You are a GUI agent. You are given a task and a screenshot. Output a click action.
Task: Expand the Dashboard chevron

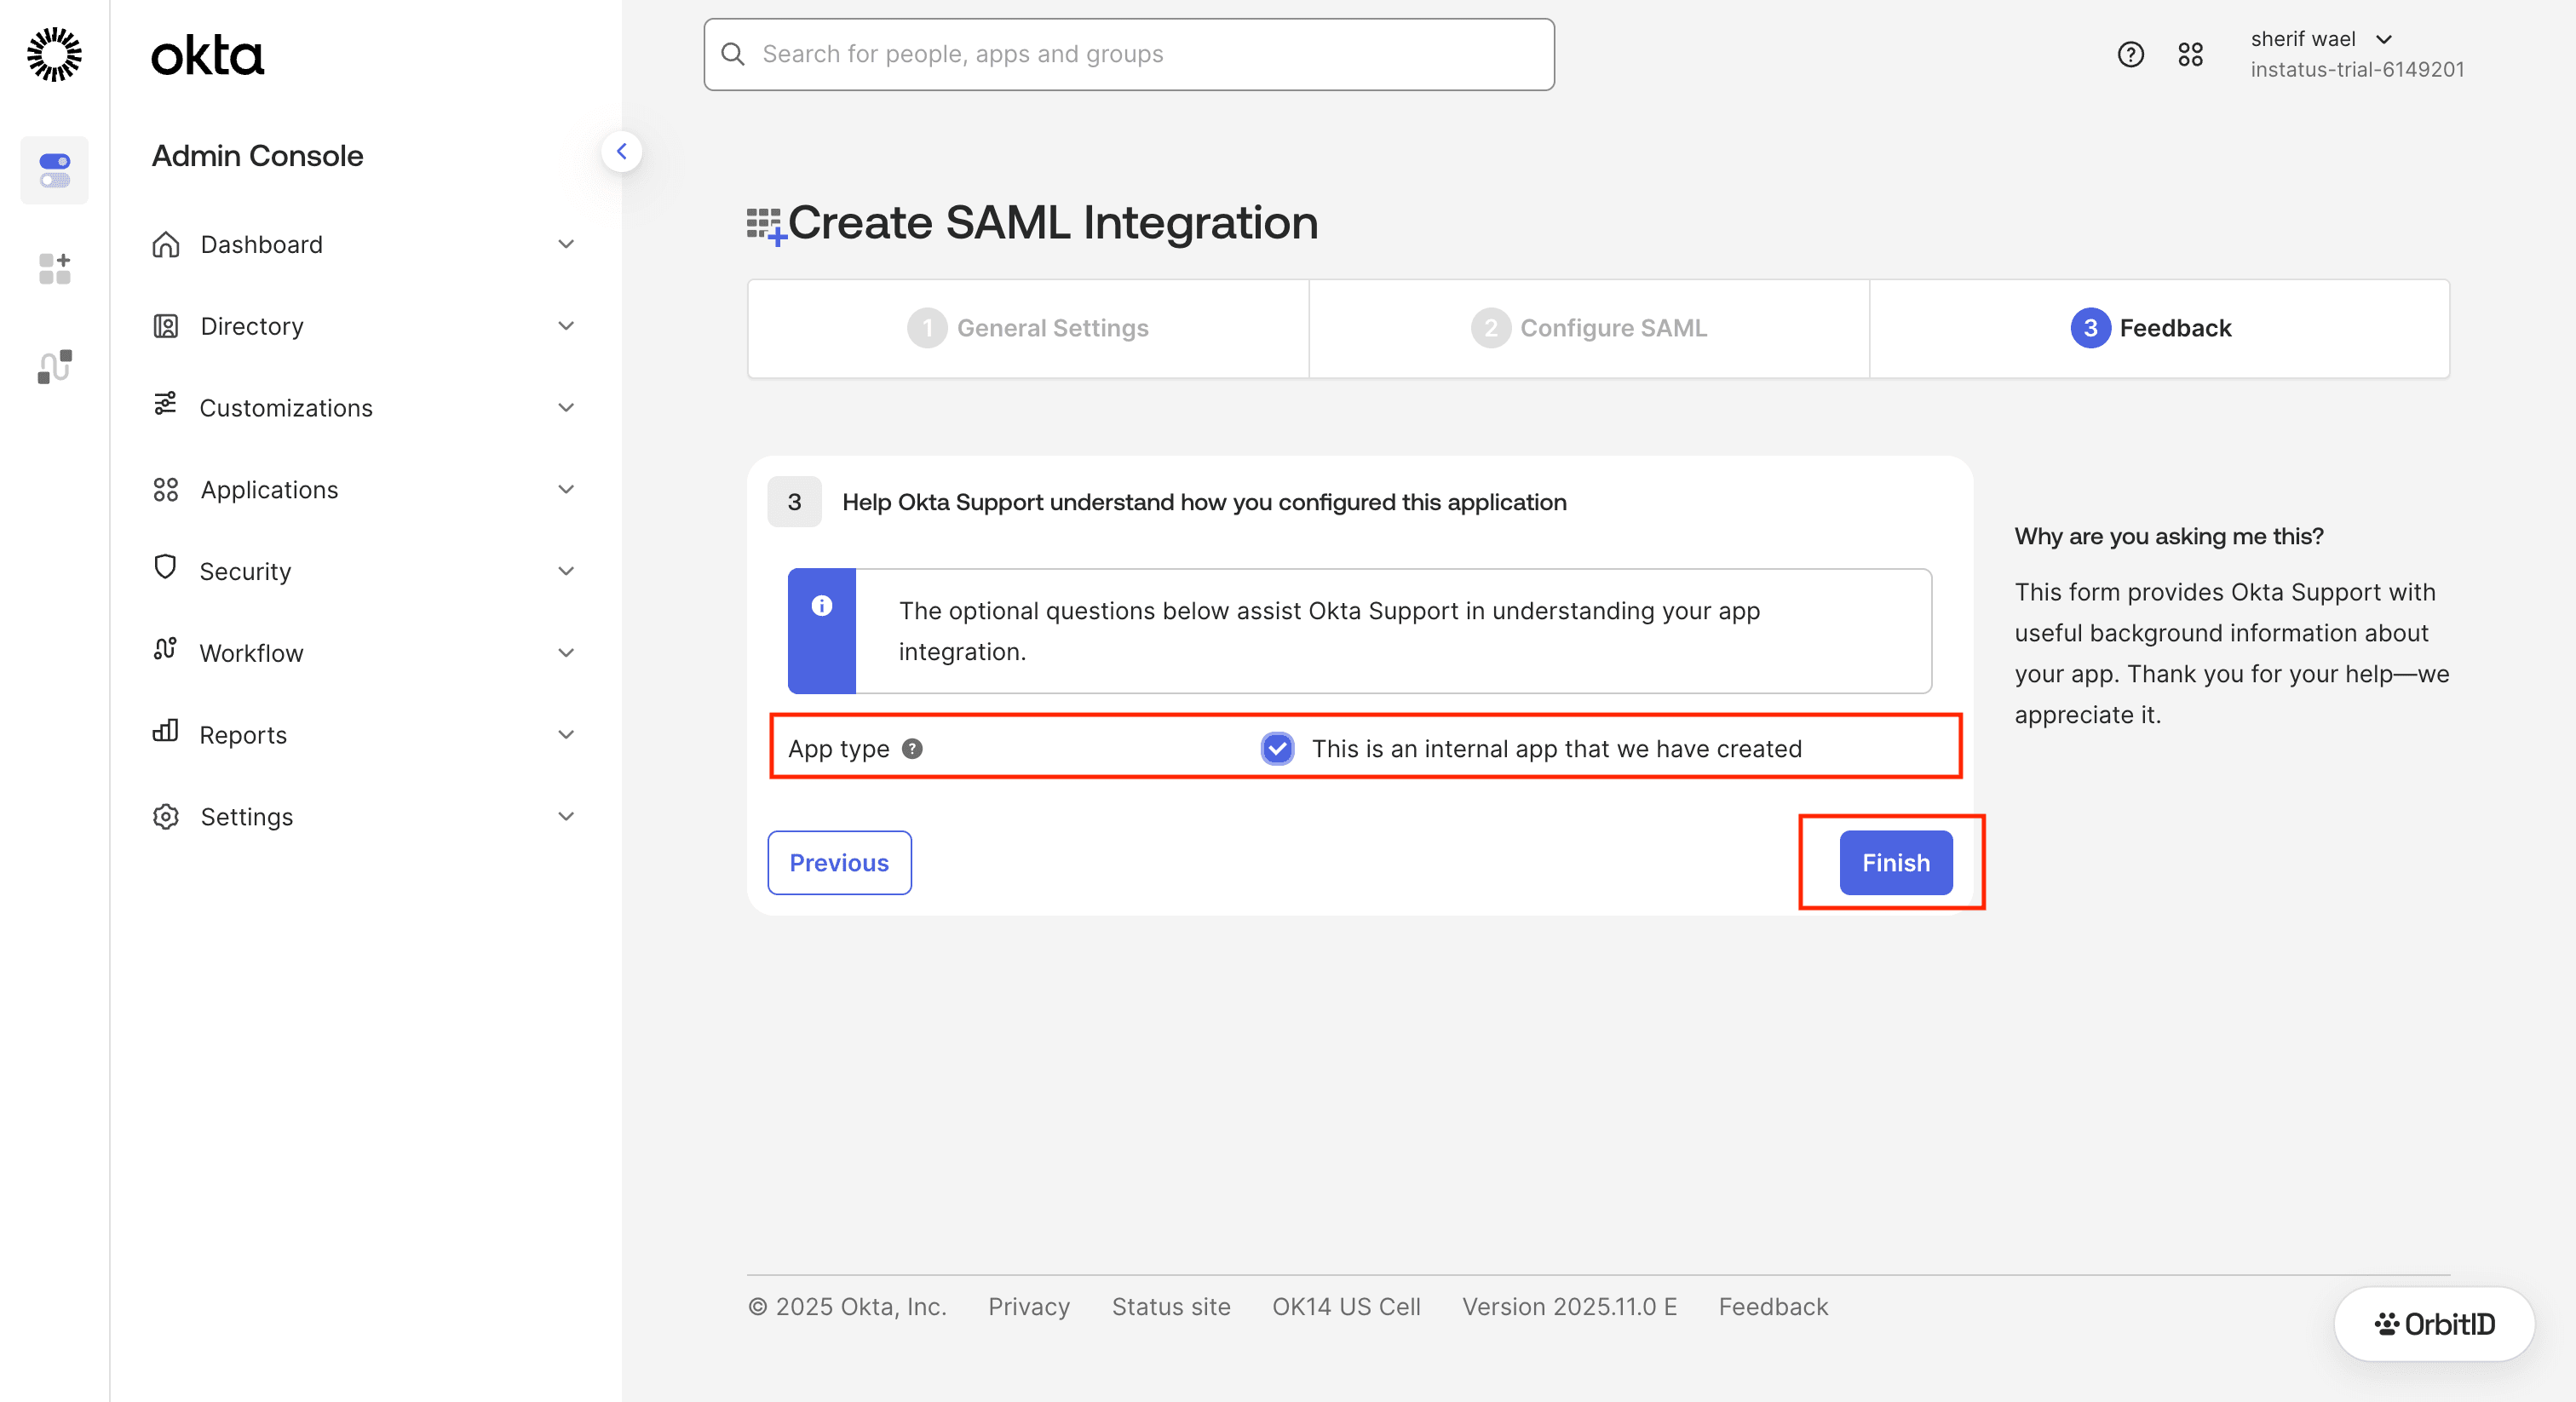pyautogui.click(x=566, y=244)
